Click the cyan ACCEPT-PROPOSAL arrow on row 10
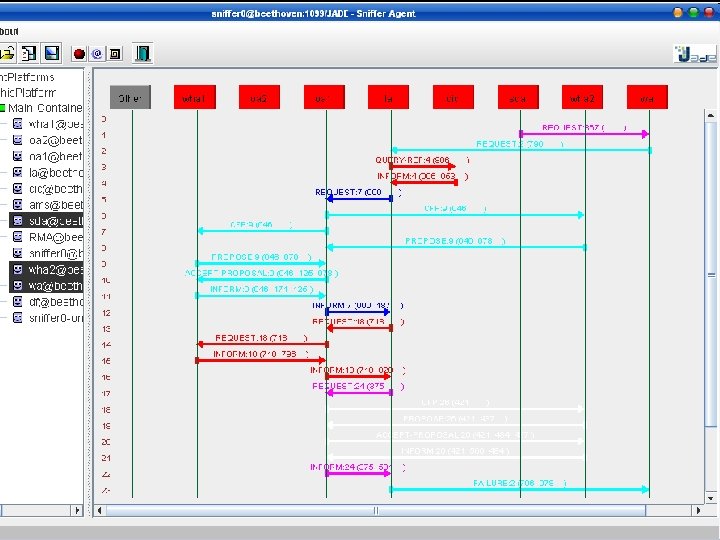Viewport: 720px width, 540px height. (x=263, y=279)
